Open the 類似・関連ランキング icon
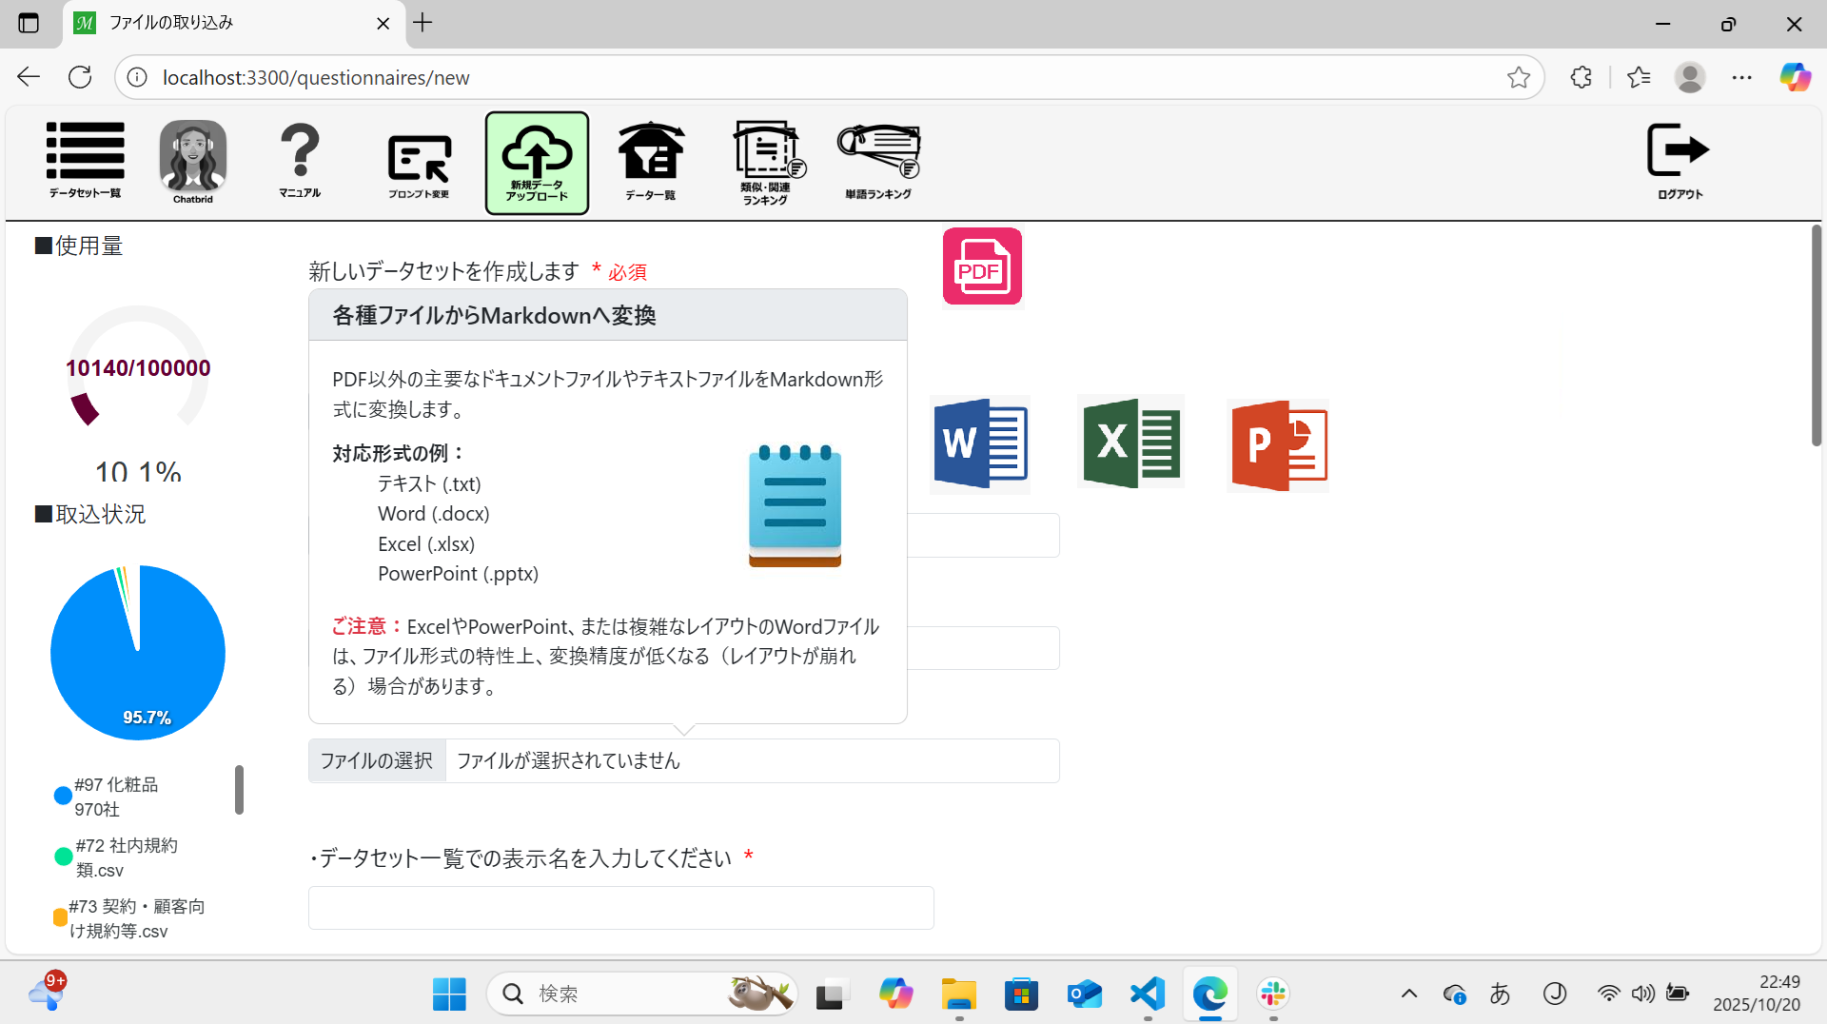This screenshot has width=1827, height=1024. click(x=767, y=162)
